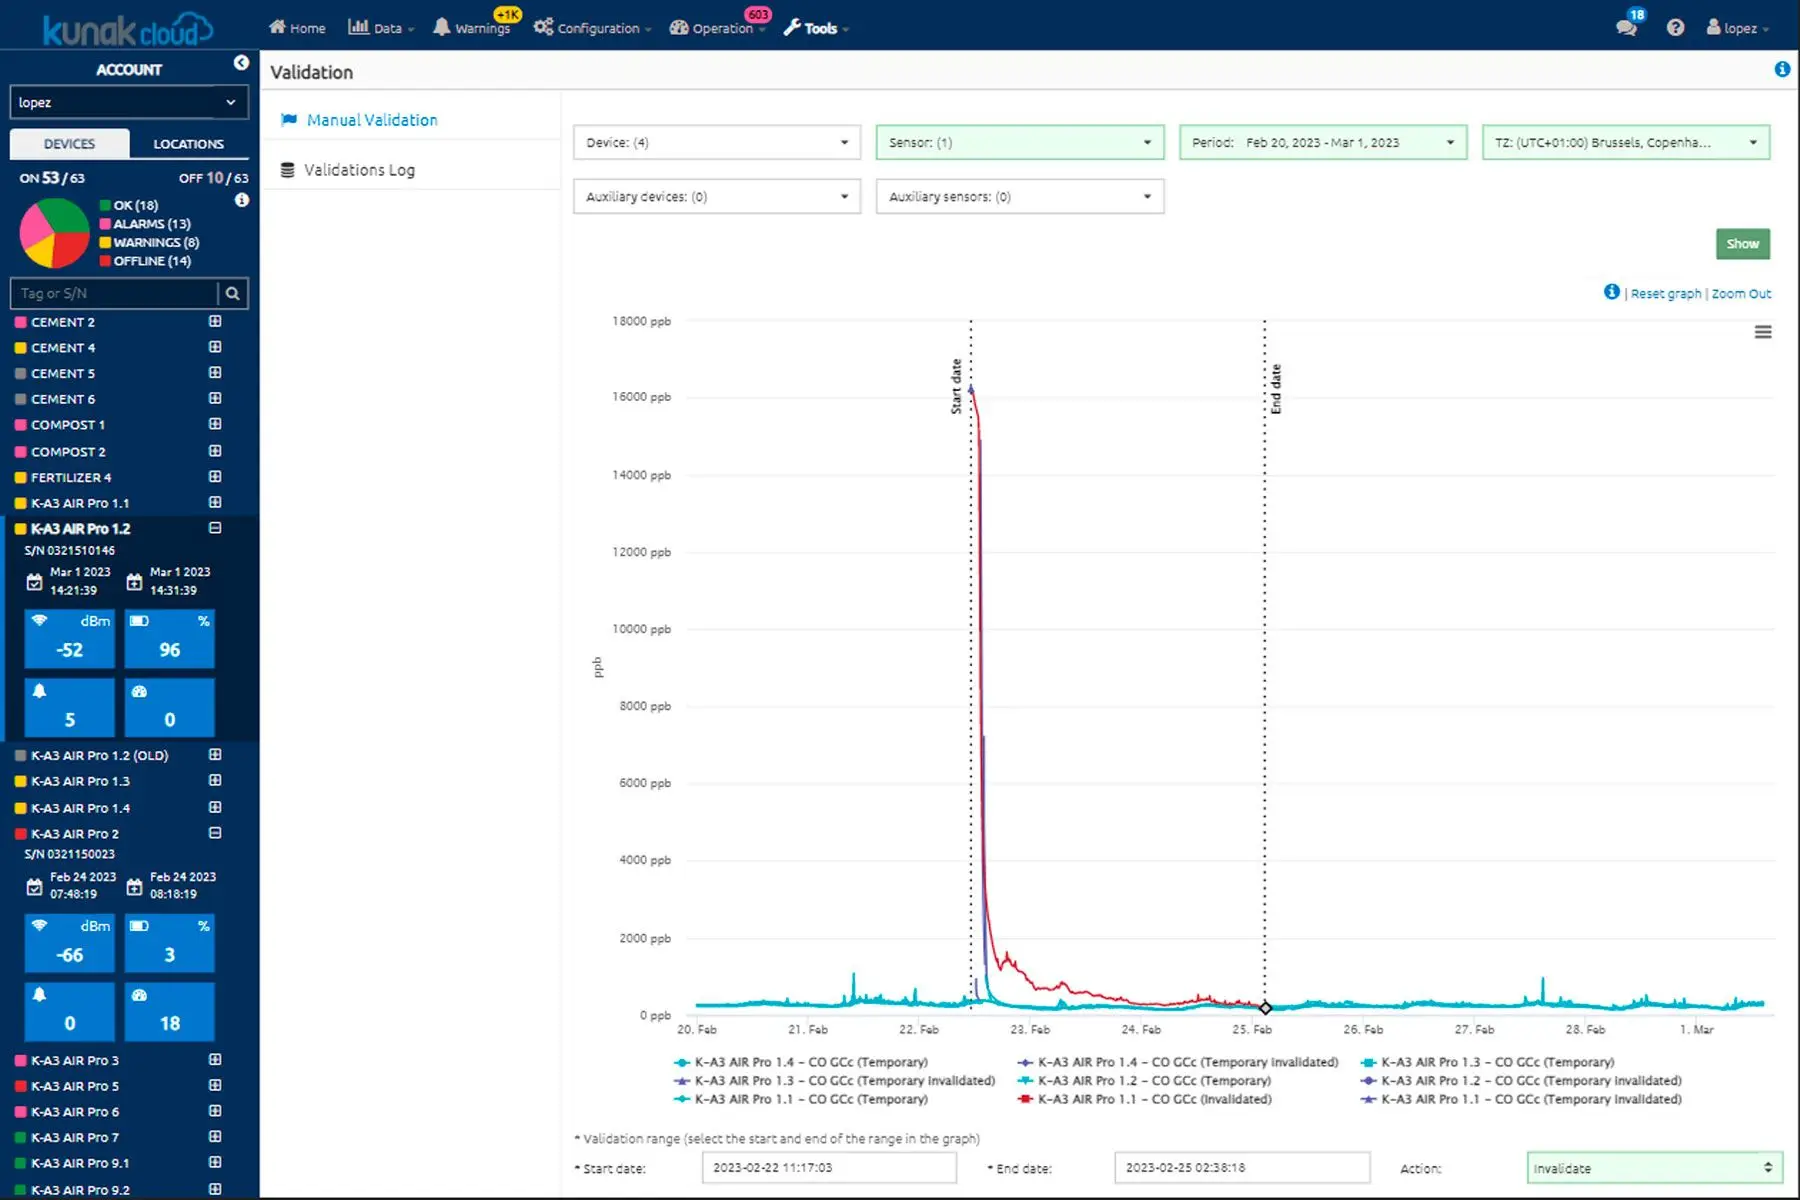Viewport: 1800px width, 1200px height.
Task: Click the K-A3 AIR Pro 2 battery tile
Action: (x=170, y=943)
